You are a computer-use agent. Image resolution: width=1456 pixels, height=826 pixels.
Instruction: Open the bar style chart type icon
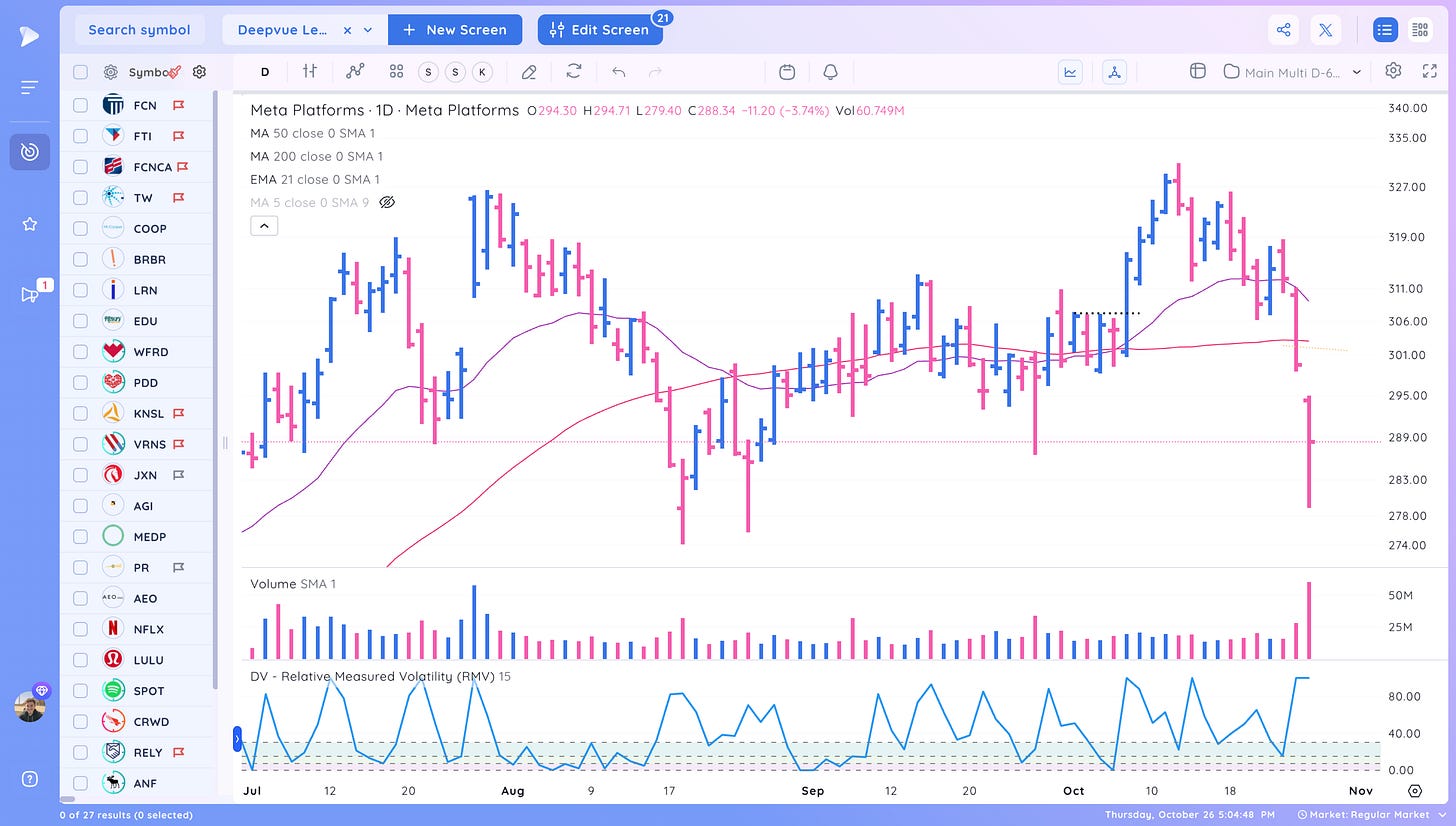click(310, 71)
